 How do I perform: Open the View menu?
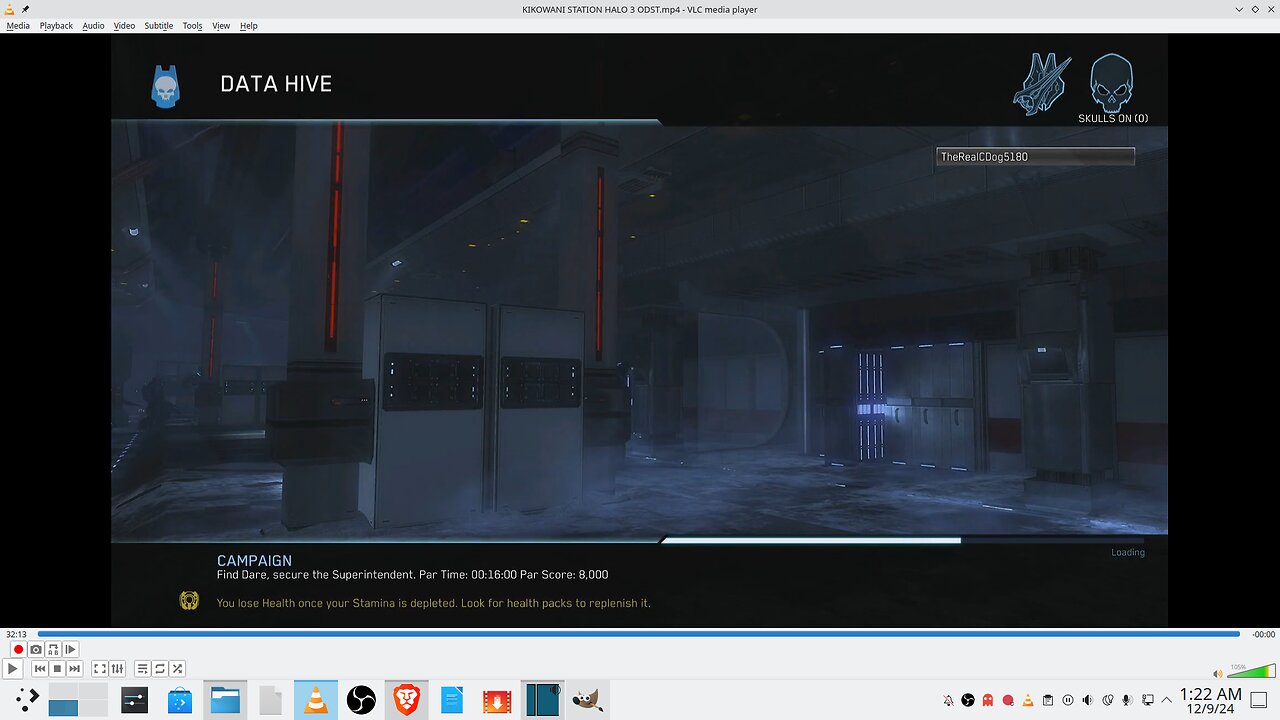point(221,25)
